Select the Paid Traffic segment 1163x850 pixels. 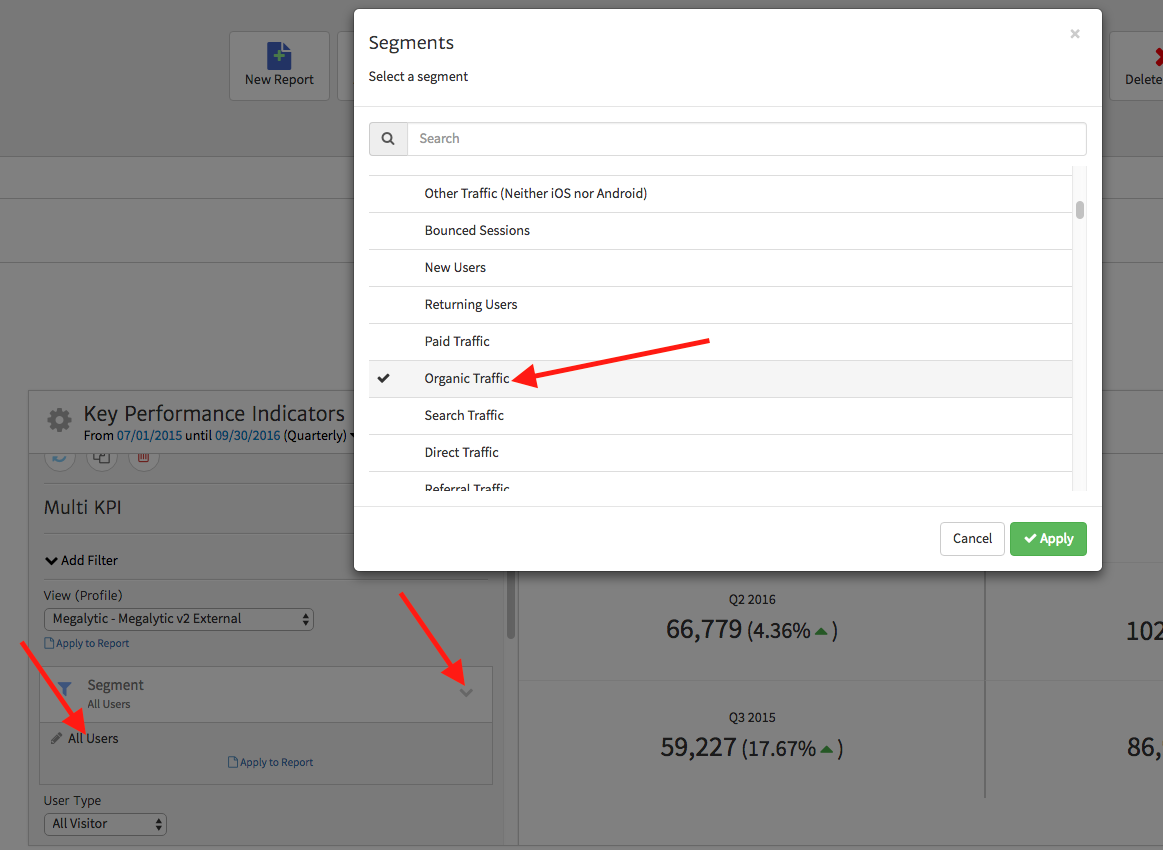457,342
